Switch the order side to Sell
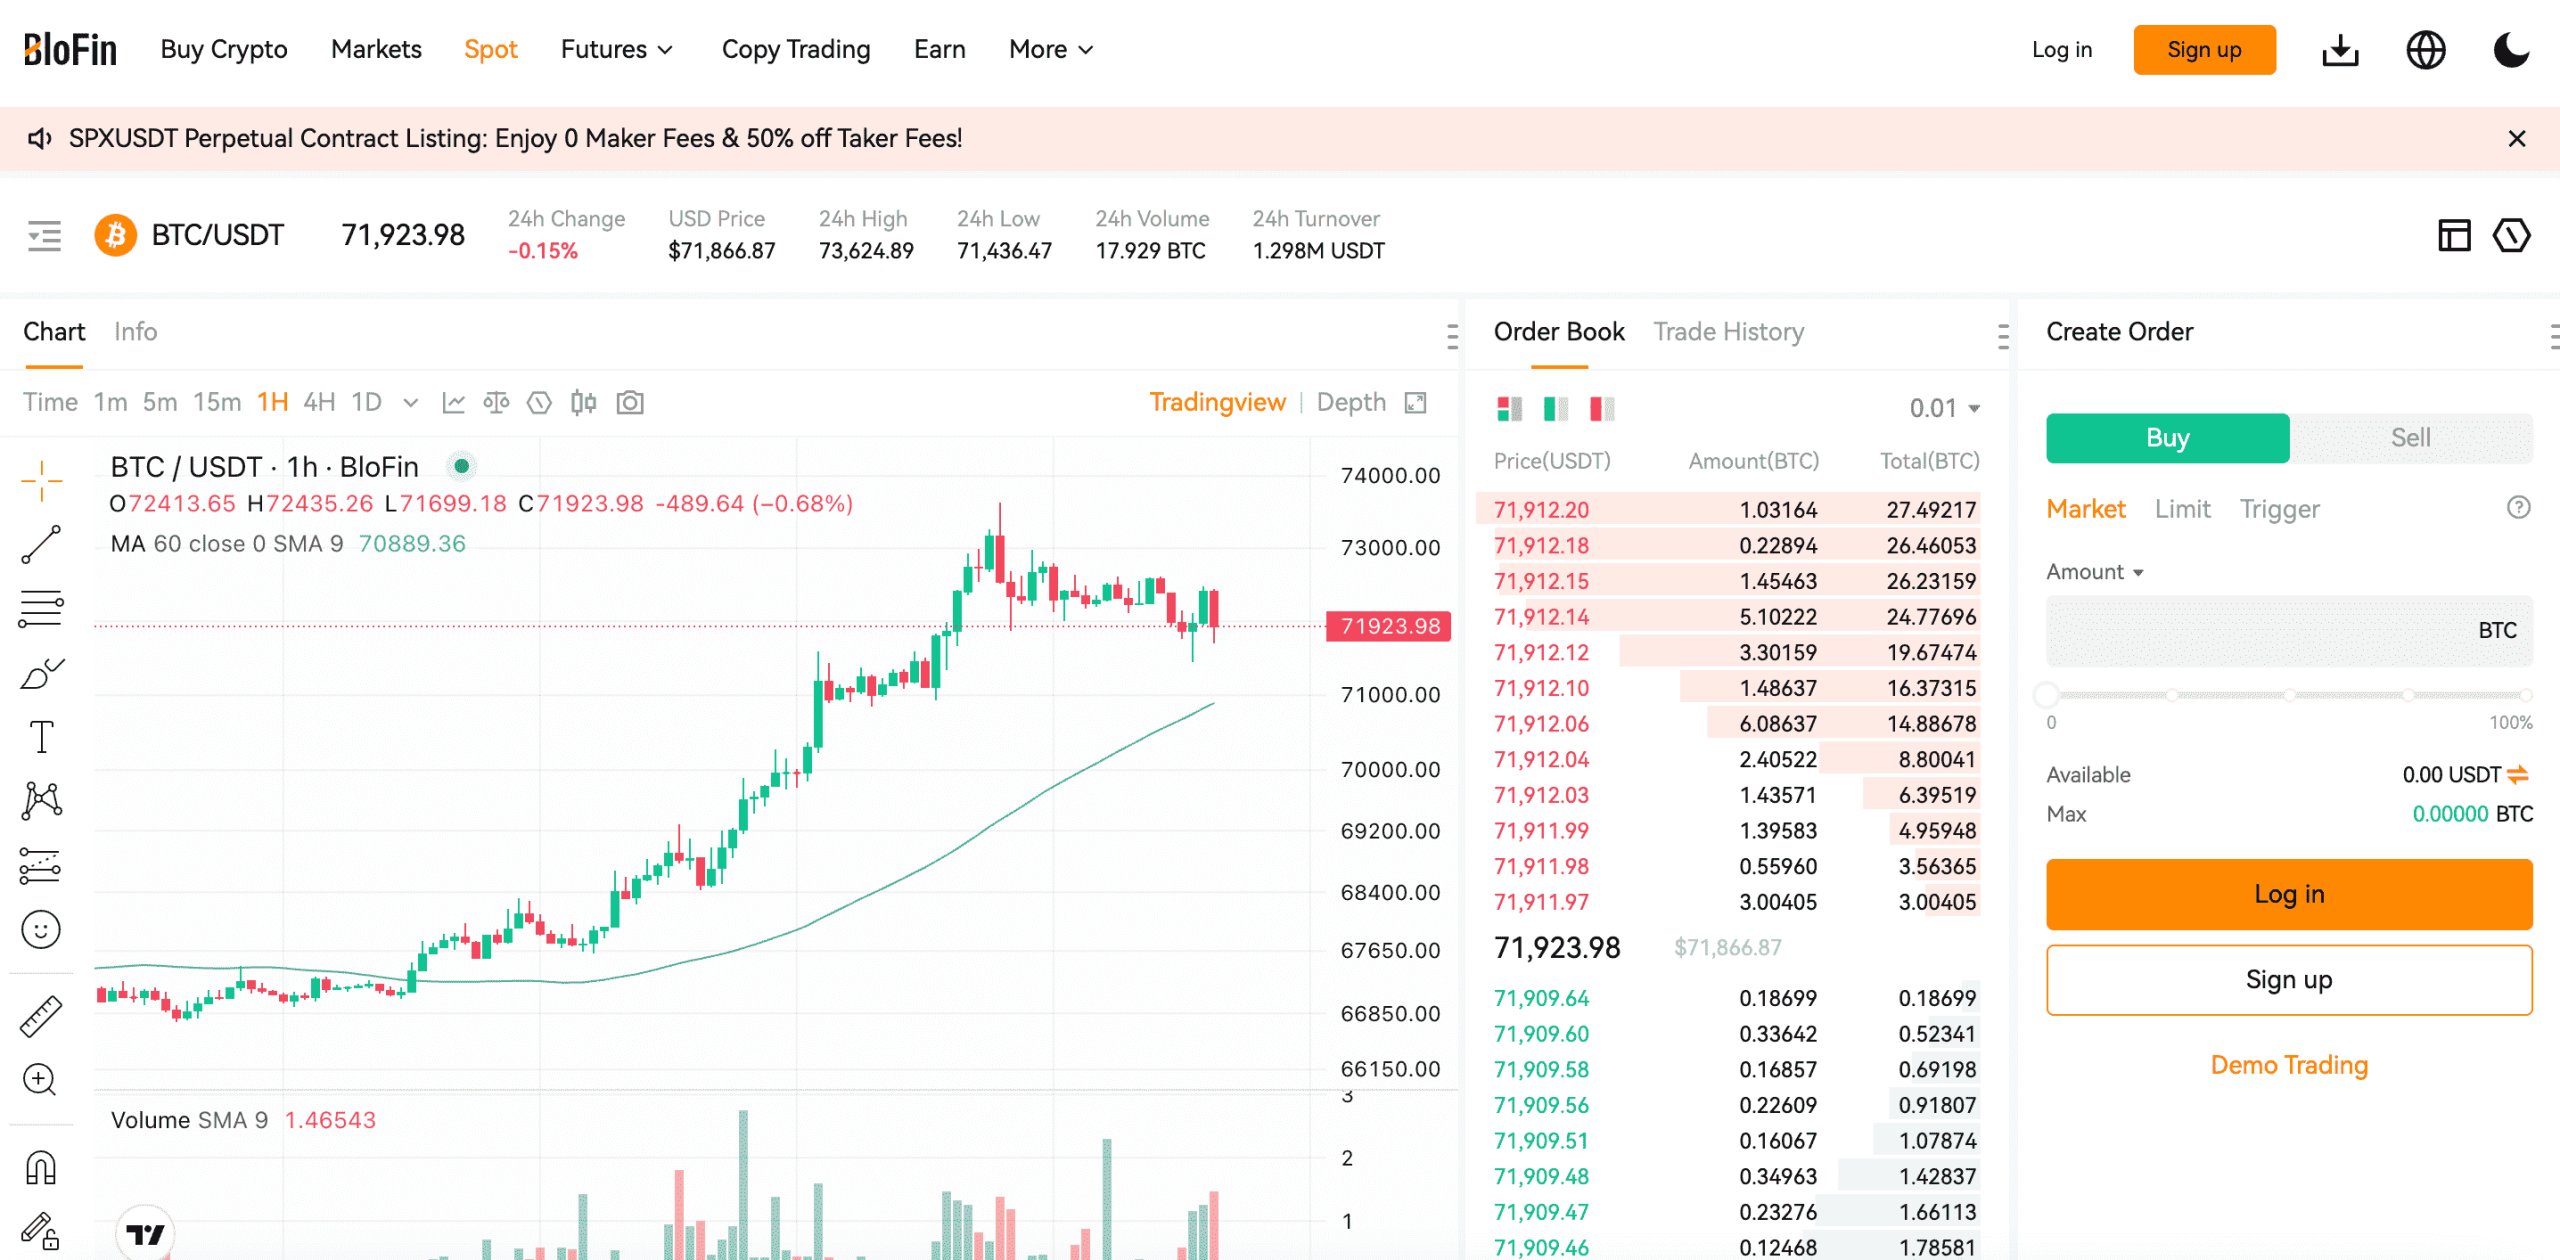The image size is (2560, 1260). pos(2411,438)
